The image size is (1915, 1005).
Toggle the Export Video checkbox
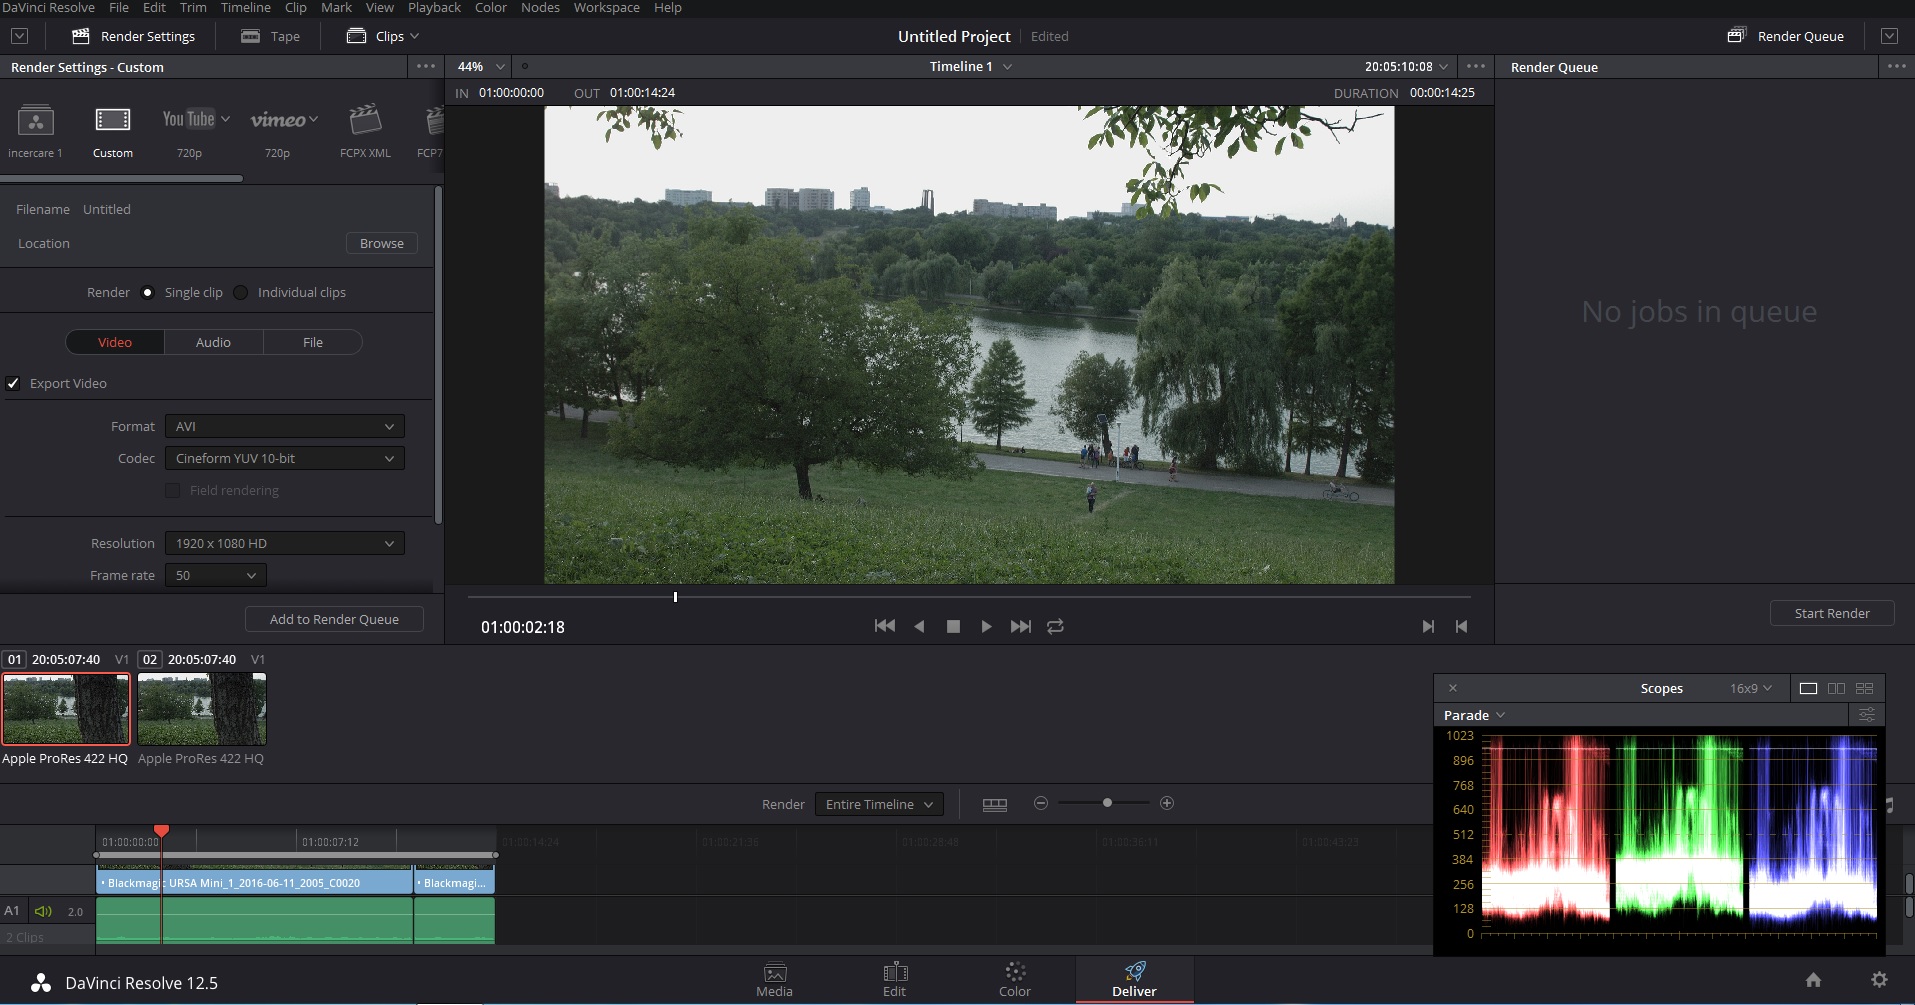[13, 383]
